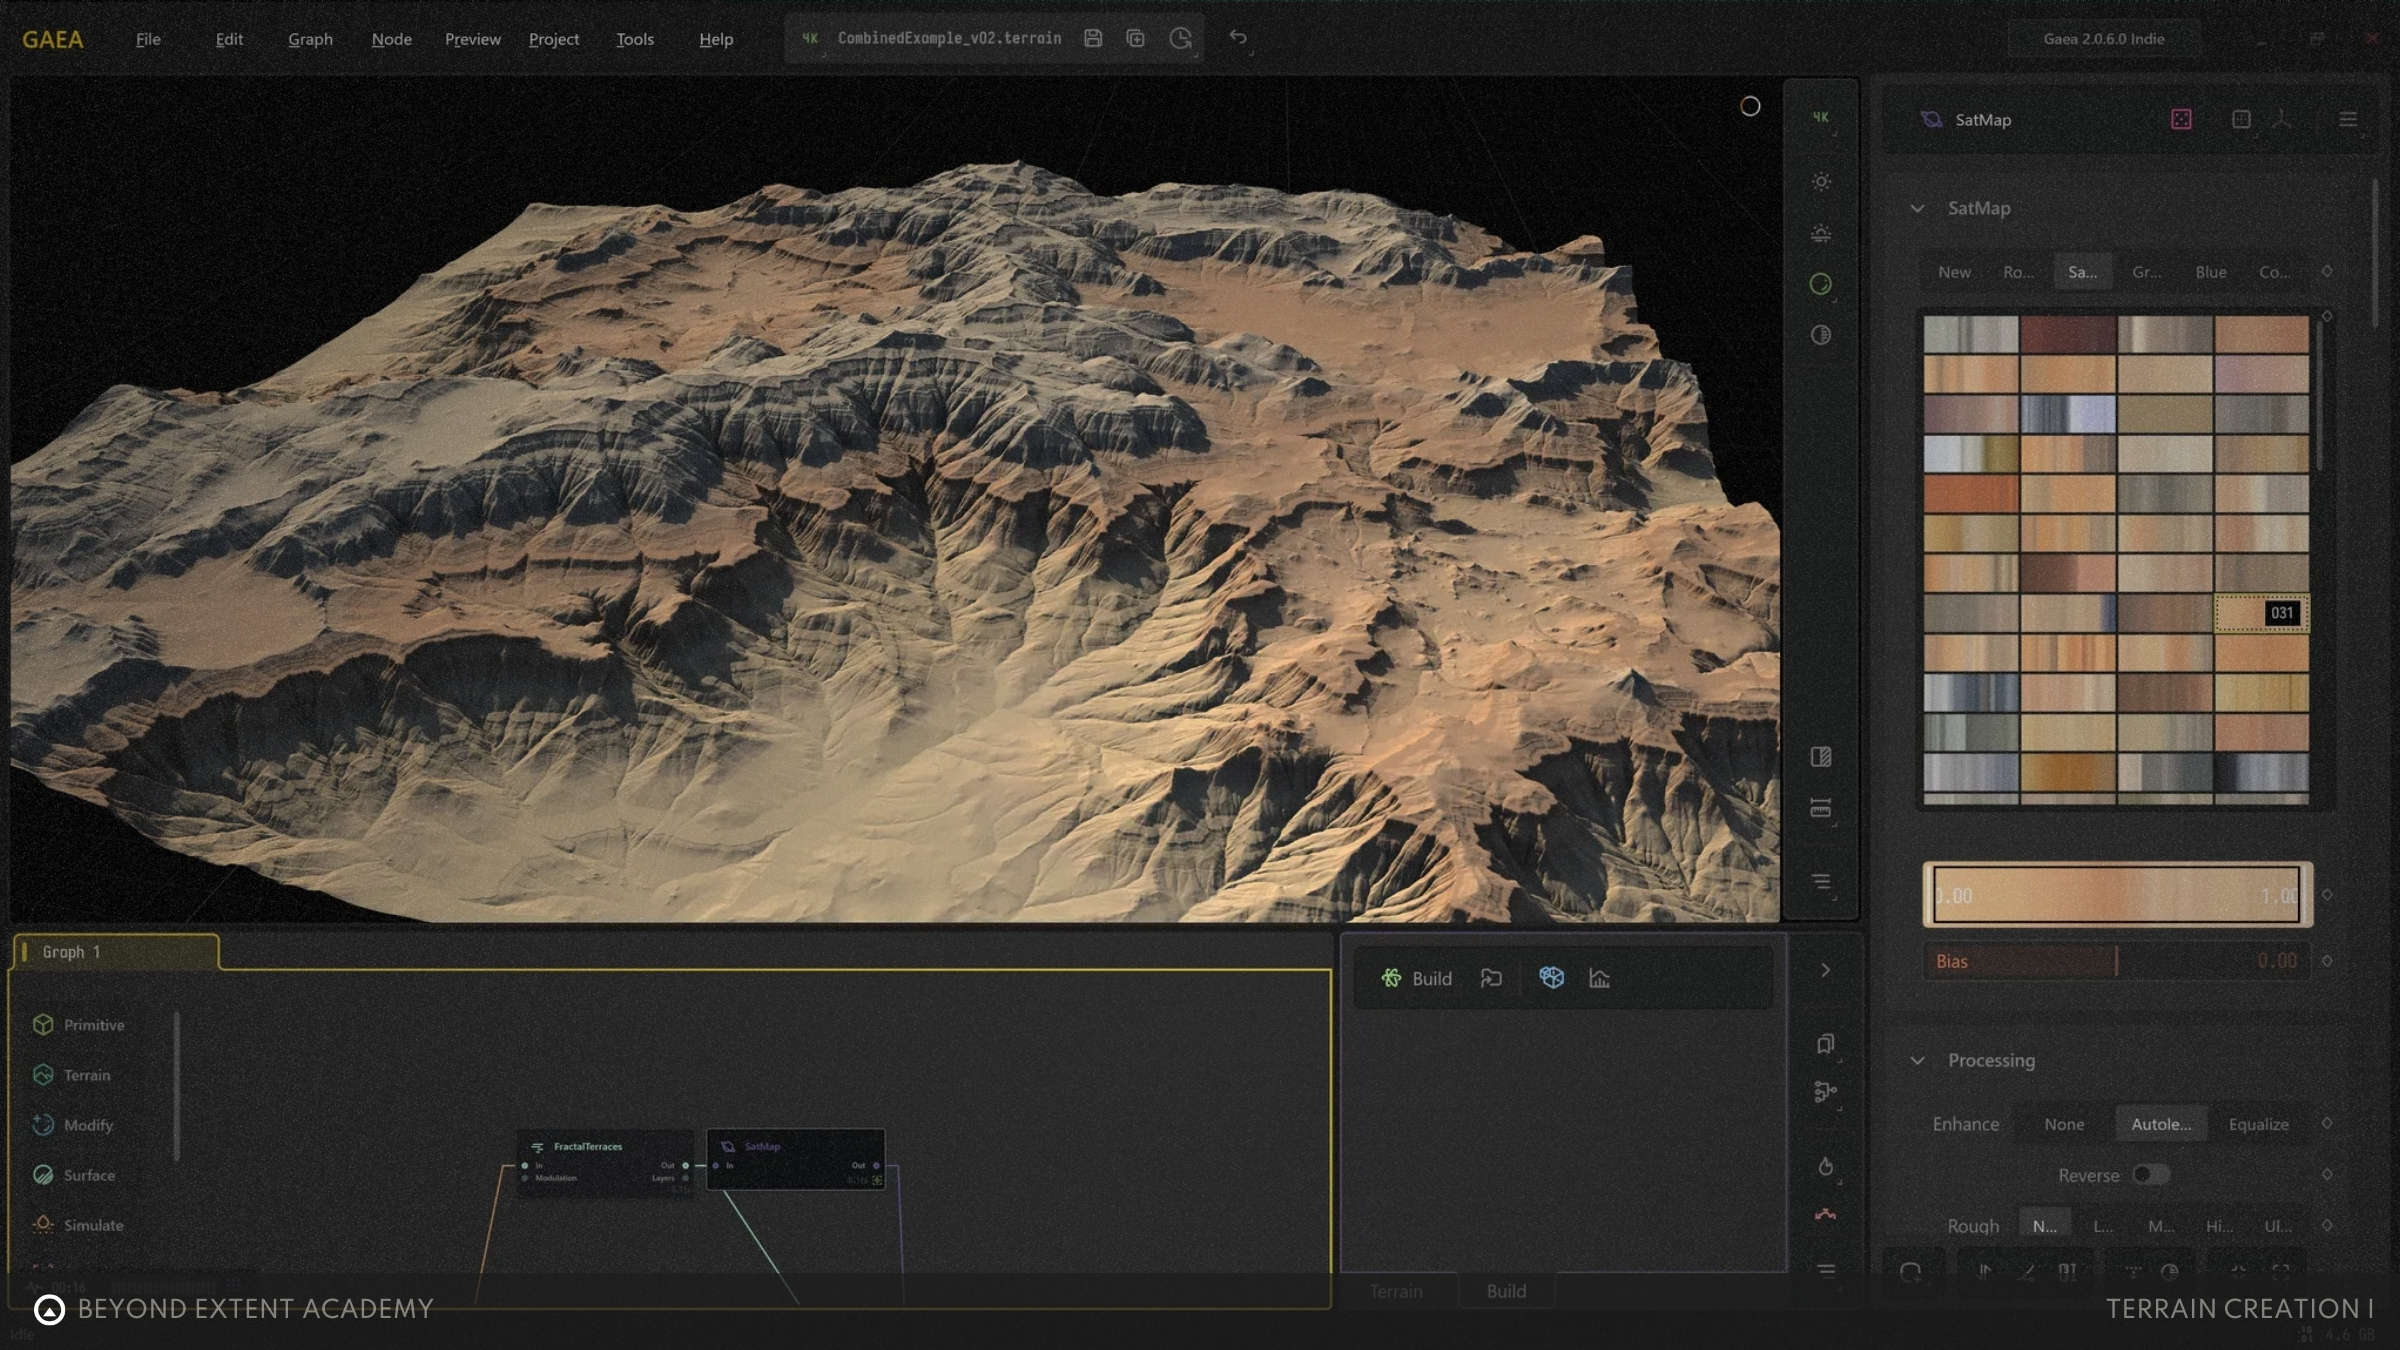Toggle the Reverse switch
This screenshot has height=1350, width=2400.
[x=2151, y=1175]
